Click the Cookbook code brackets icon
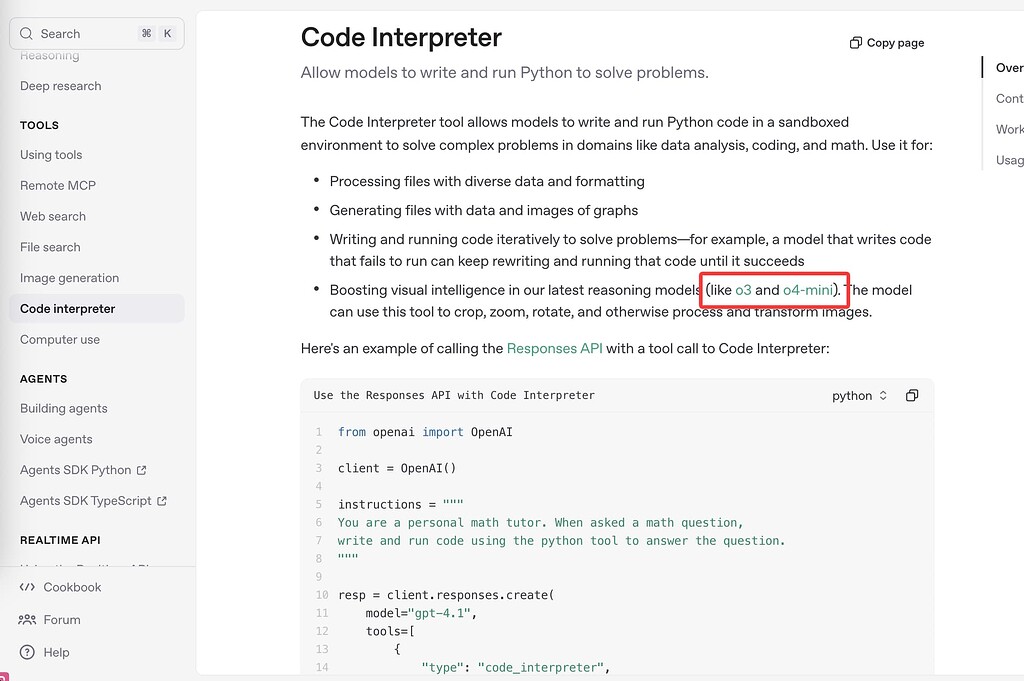The image size is (1024, 681). (x=27, y=587)
